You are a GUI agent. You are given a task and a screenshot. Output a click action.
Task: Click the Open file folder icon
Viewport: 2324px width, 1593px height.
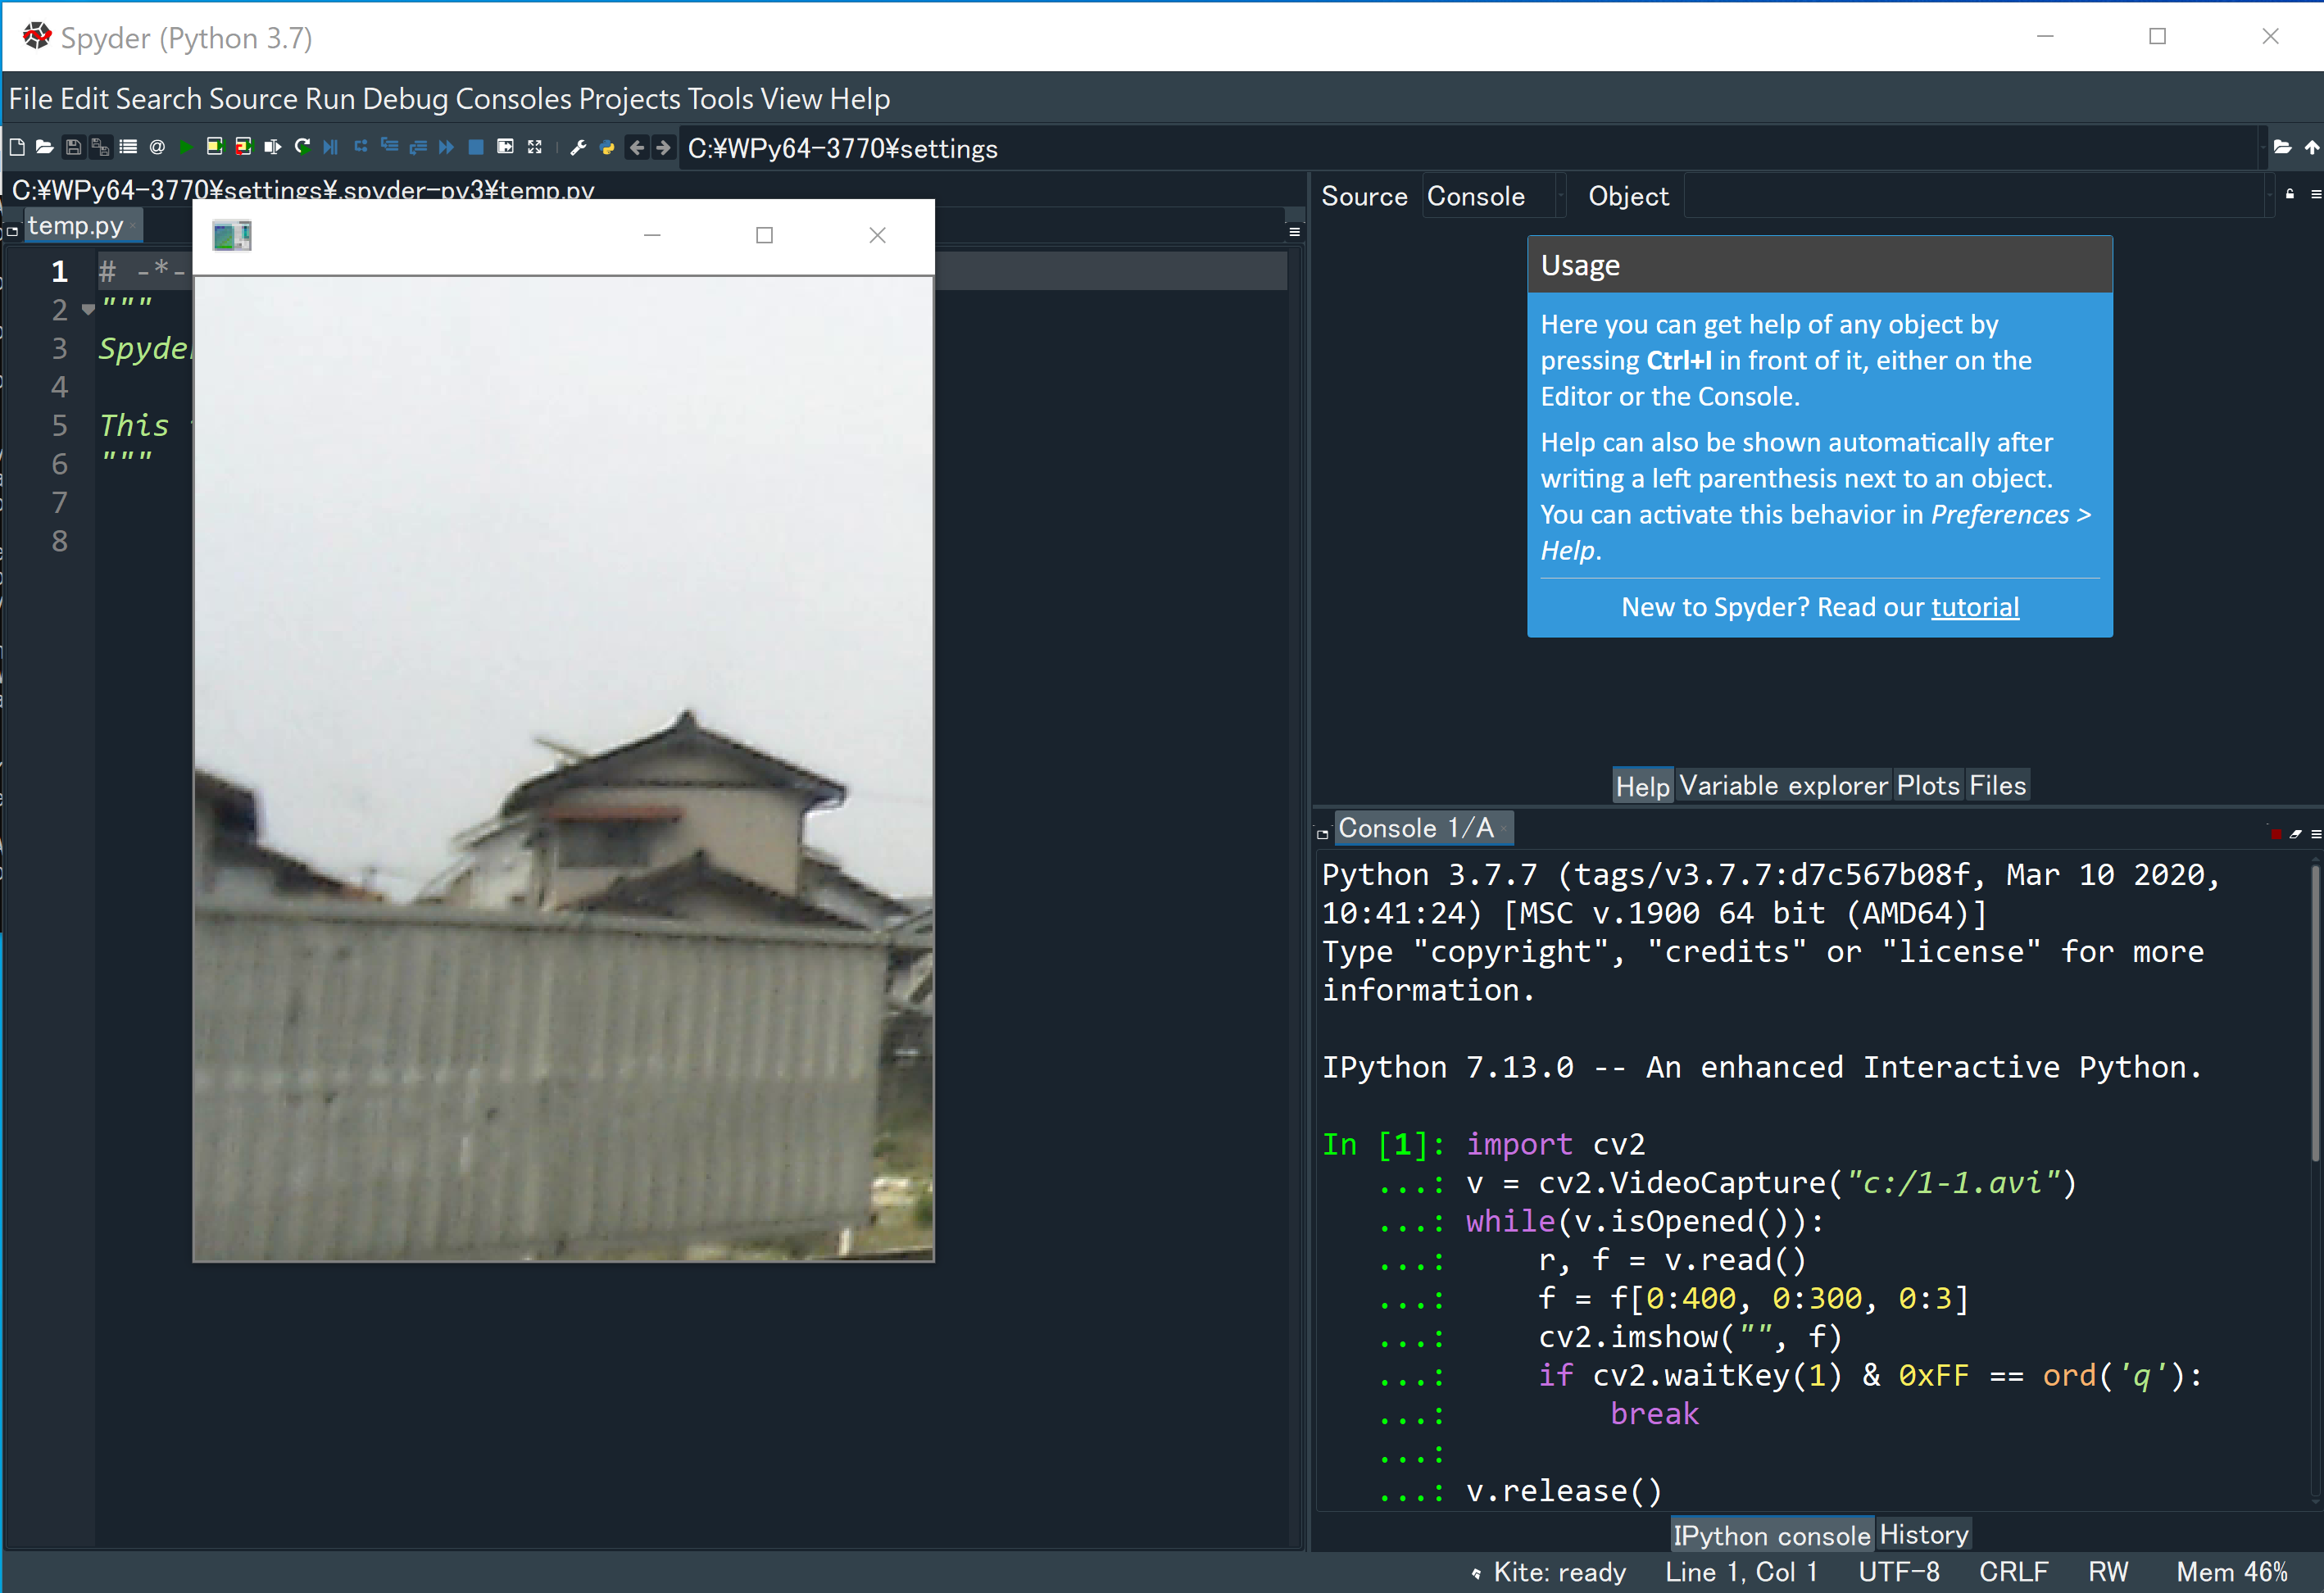coord(44,148)
